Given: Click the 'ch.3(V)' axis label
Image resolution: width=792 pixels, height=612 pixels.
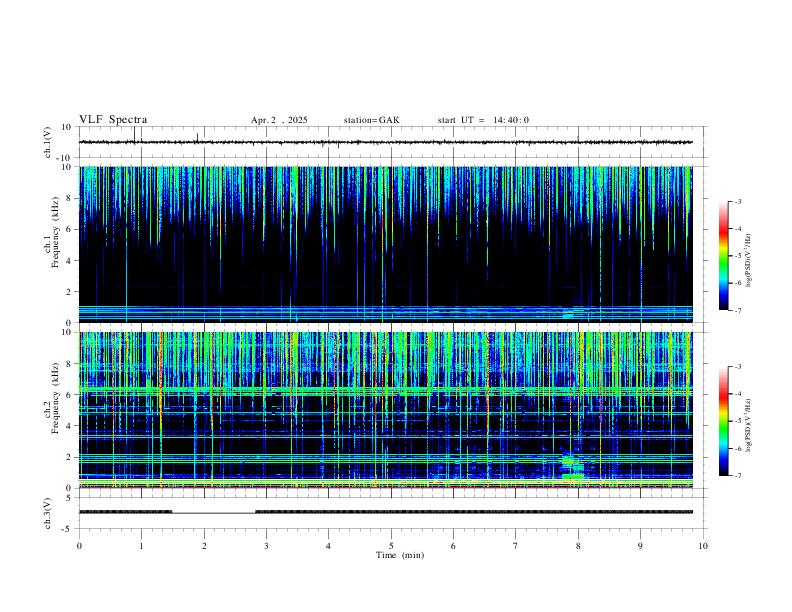Looking at the screenshot, I should [x=48, y=513].
